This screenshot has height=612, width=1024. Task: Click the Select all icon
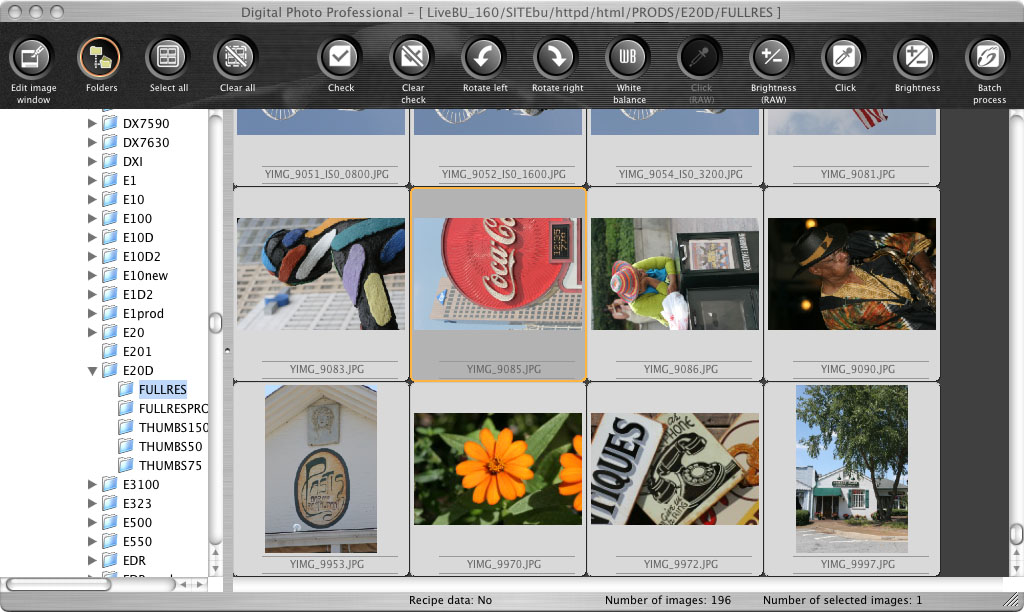(x=168, y=57)
